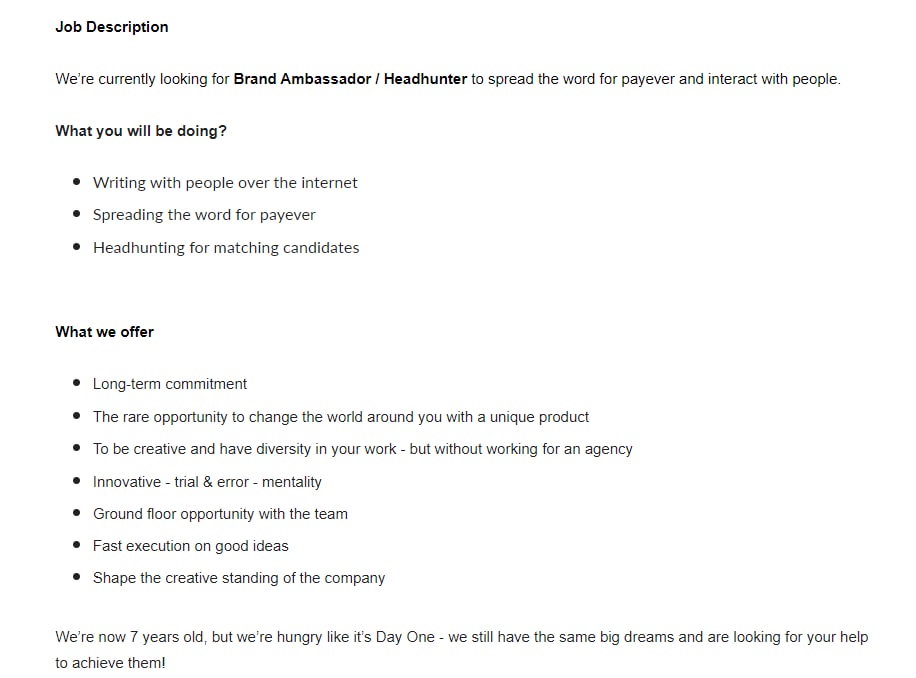The width and height of the screenshot is (916, 678).
Task: Click the 'Long-term commitment' bullet
Action: pyautogui.click(x=170, y=384)
